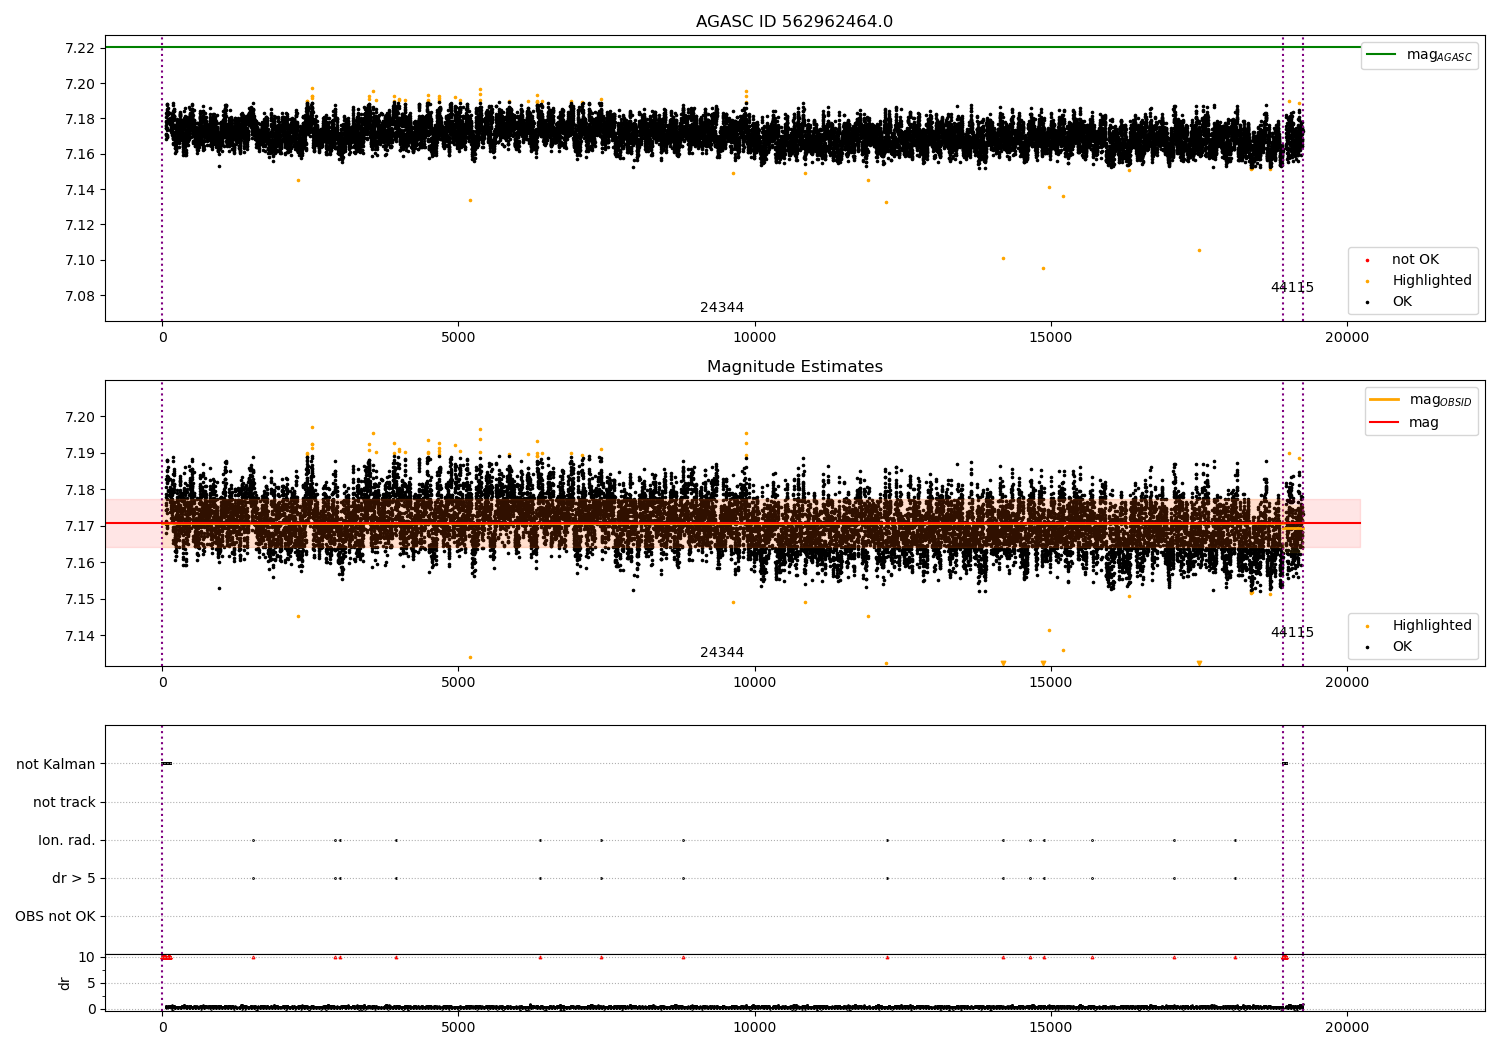Click the "OBS not OK" axis label
Image resolution: width=1500 pixels, height=1050 pixels.
point(55,916)
